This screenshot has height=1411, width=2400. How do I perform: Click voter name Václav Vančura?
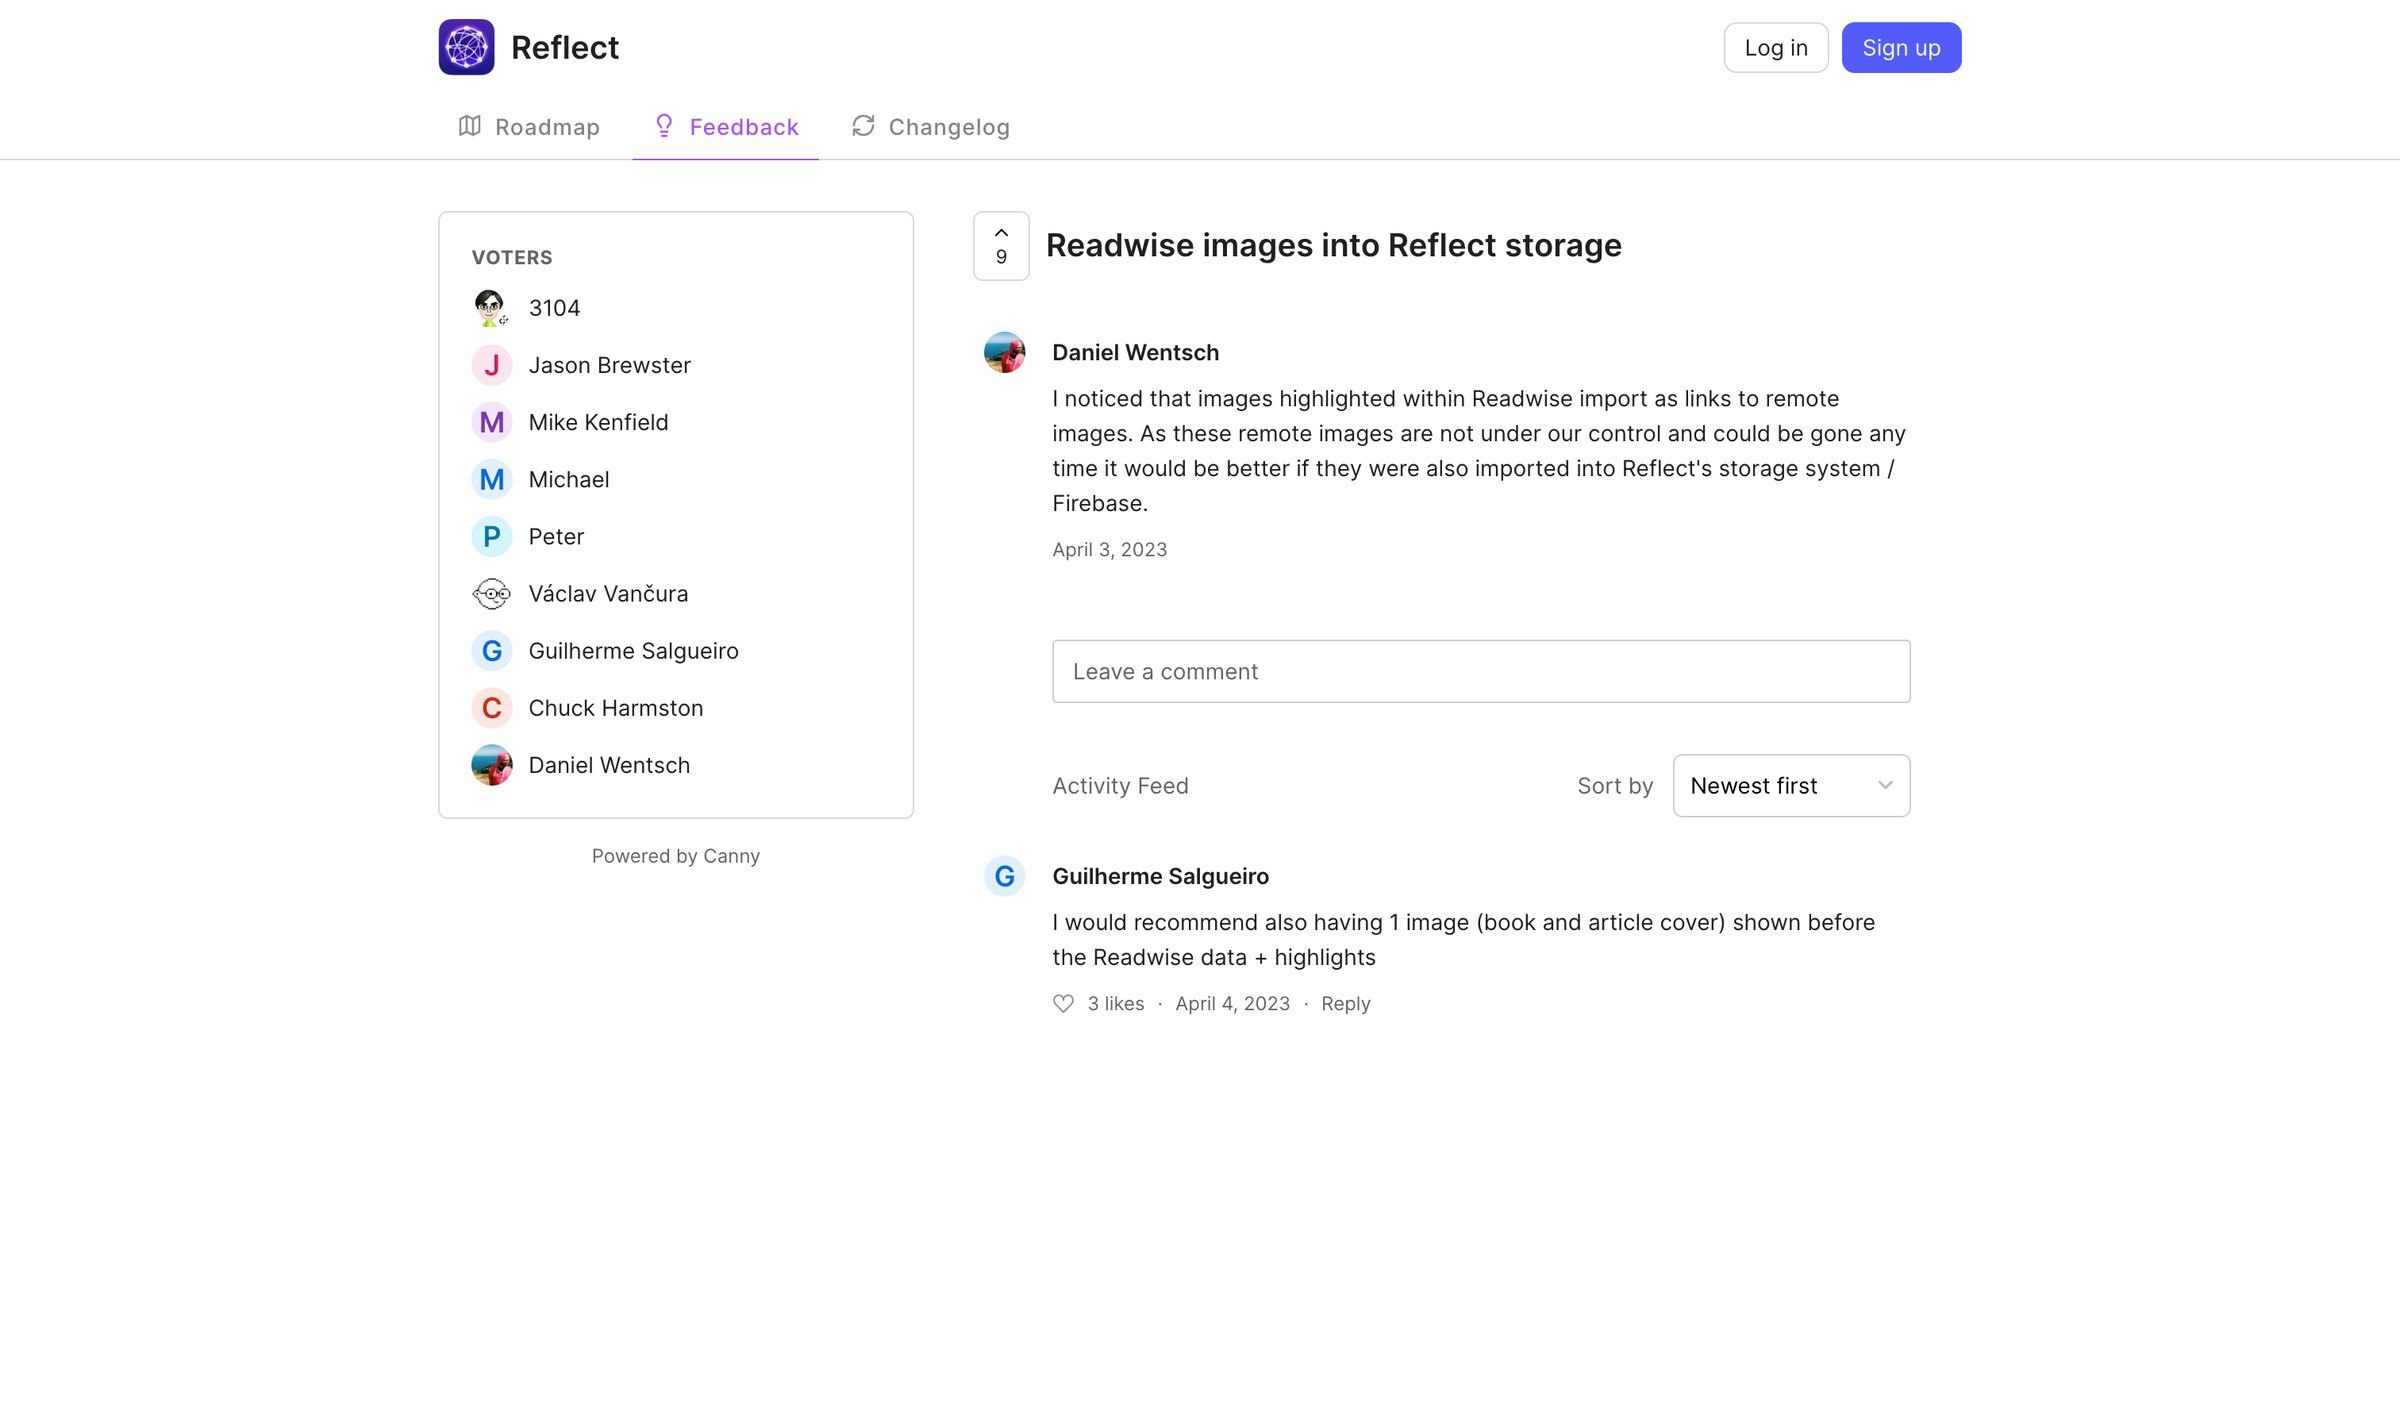click(608, 594)
